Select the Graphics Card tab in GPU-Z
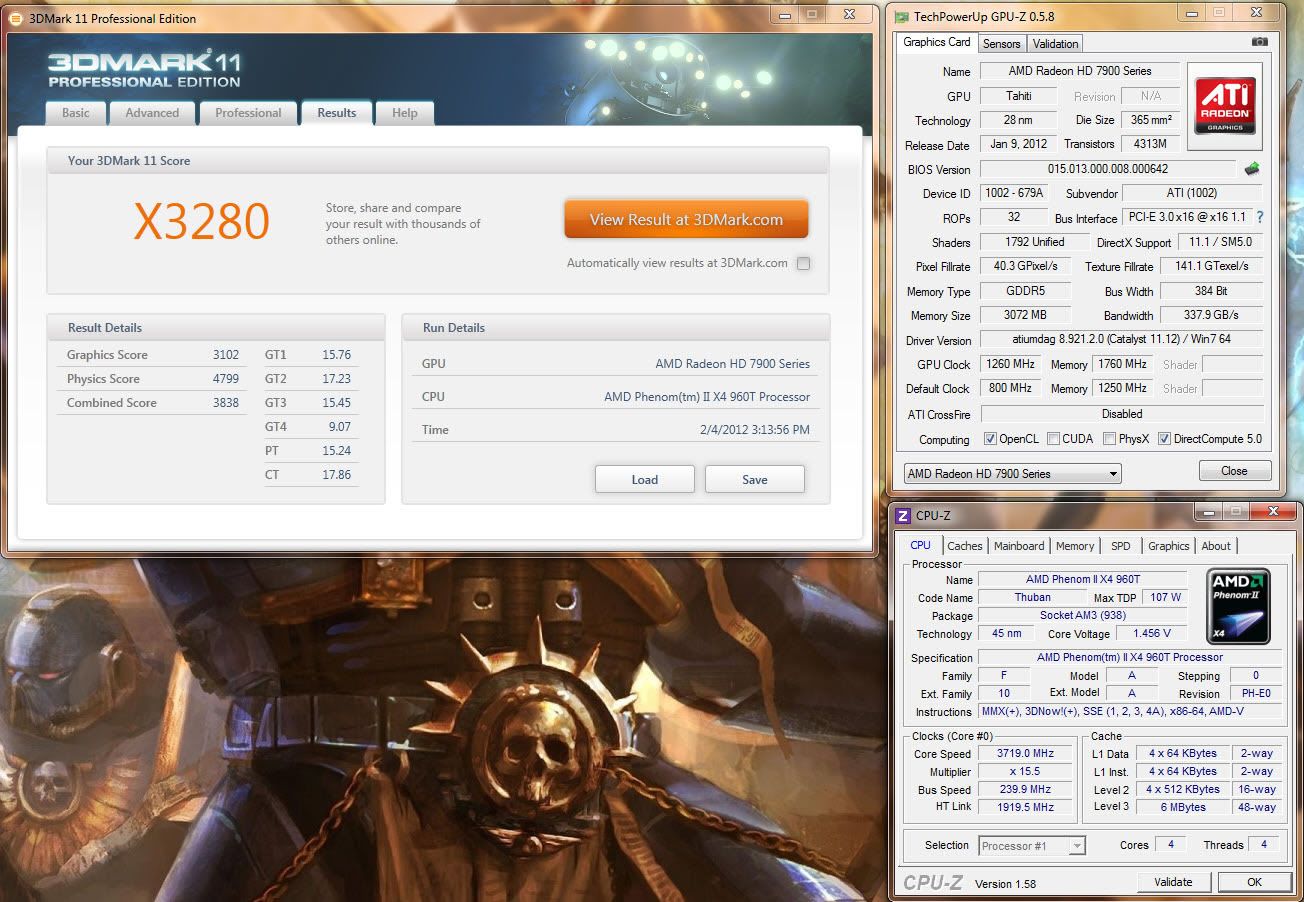Screen dimensions: 1304x902 click(x=937, y=42)
